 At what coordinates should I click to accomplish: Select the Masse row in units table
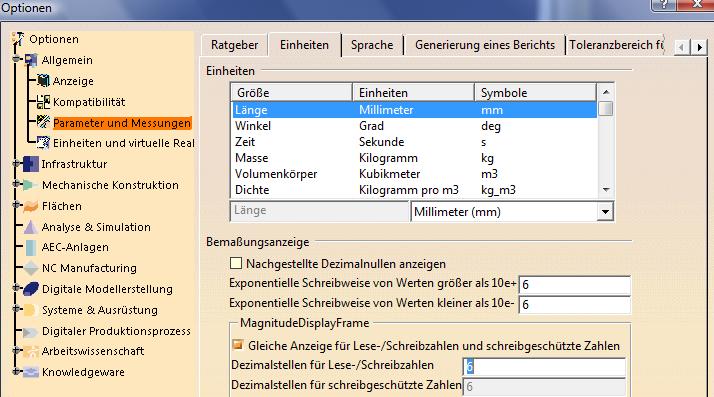coord(414,158)
